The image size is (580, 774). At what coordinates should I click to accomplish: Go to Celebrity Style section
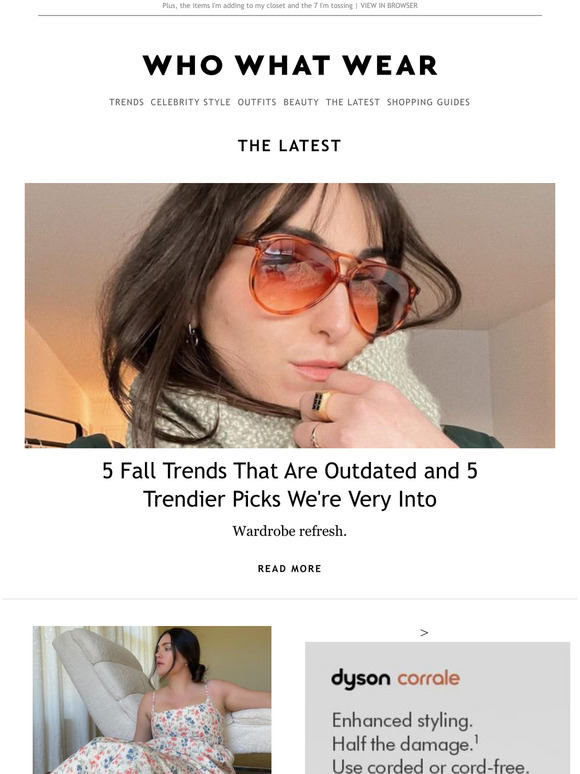tap(191, 102)
